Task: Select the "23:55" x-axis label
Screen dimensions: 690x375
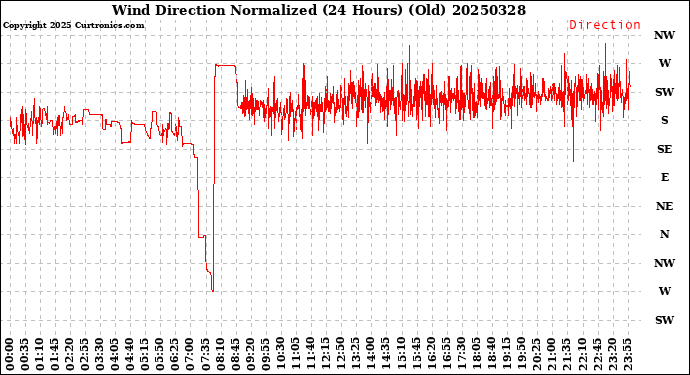Action: [627, 354]
